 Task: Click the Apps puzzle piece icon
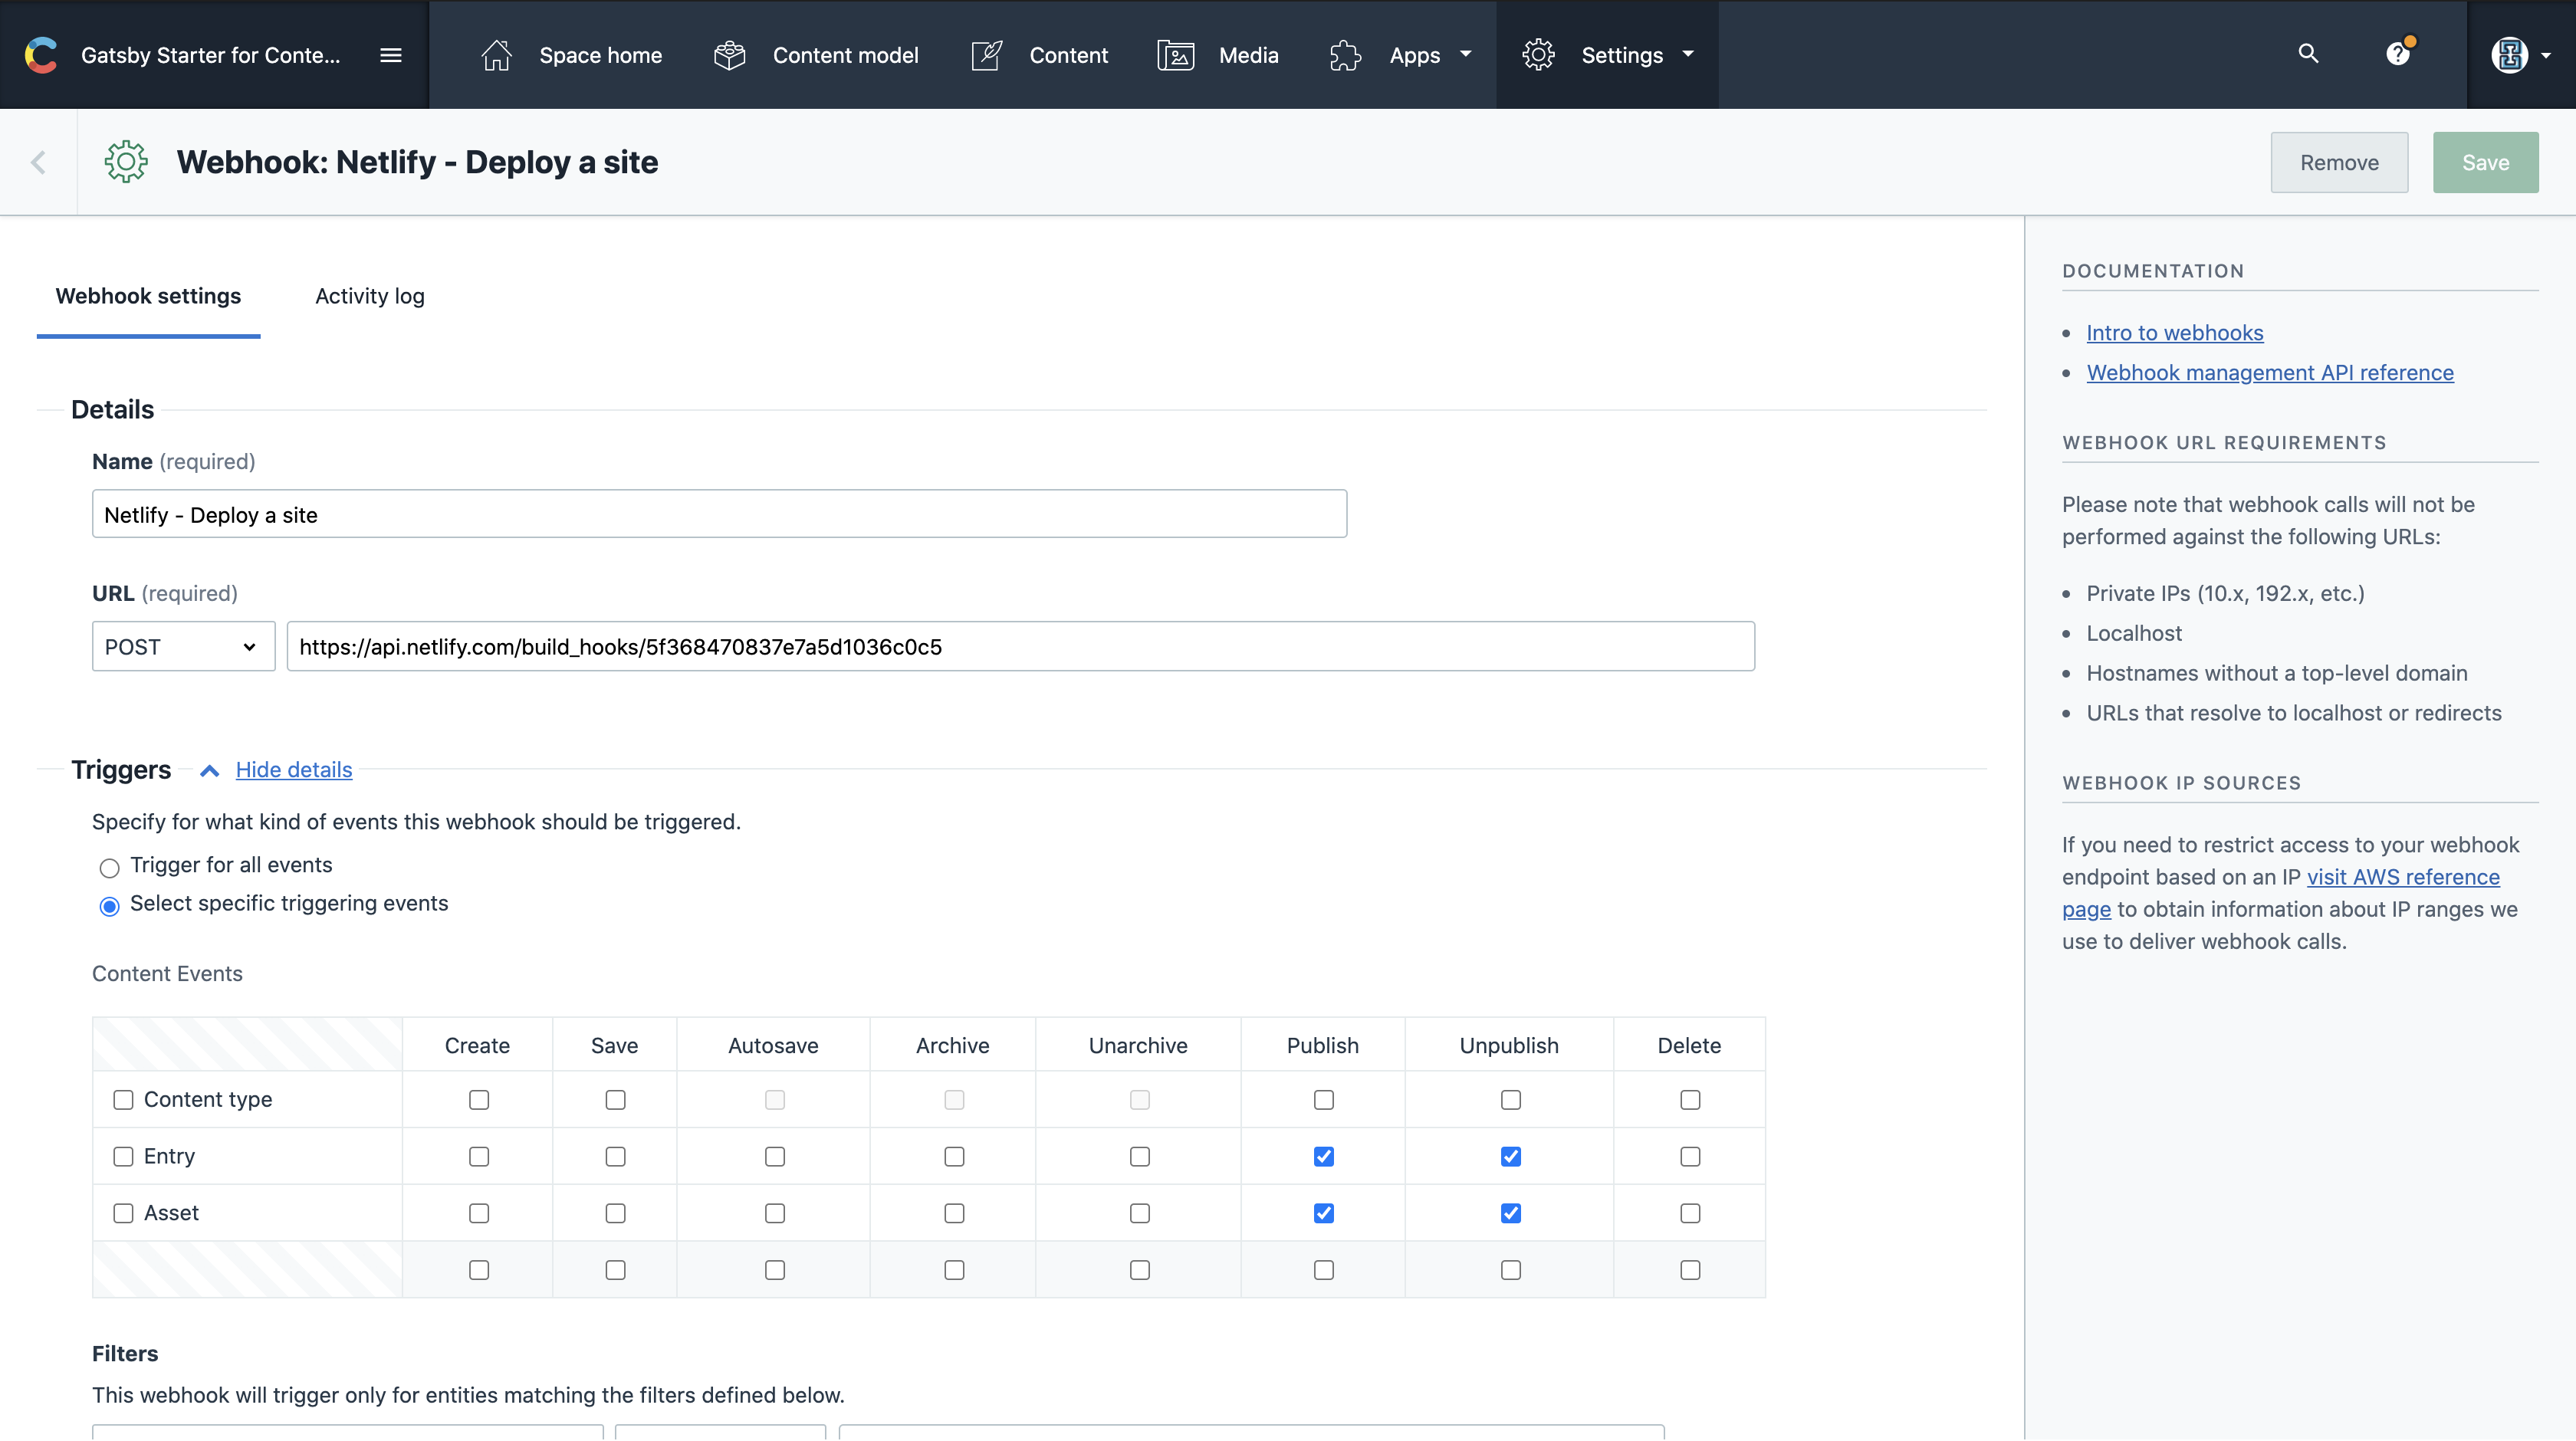pos(1346,55)
